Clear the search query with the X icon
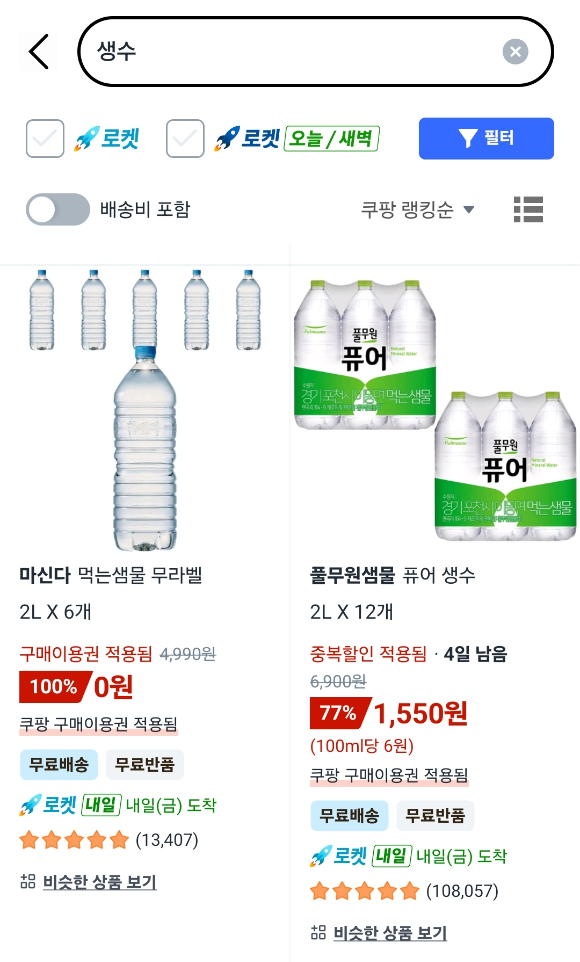 click(516, 53)
